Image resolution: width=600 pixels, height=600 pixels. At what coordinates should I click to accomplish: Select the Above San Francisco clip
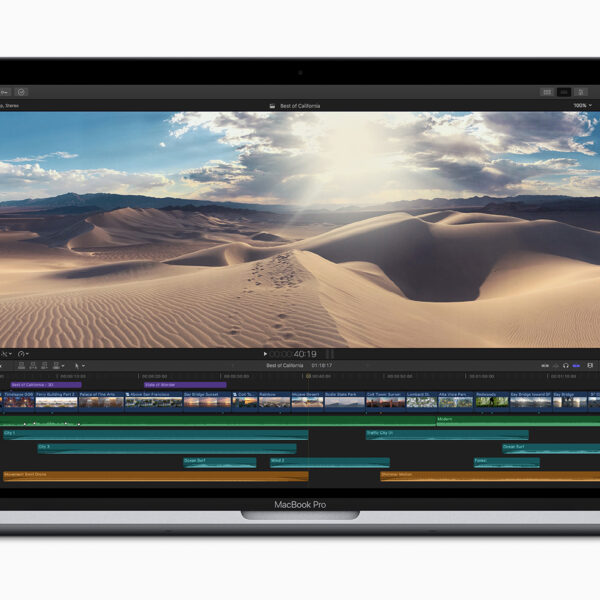(154, 402)
